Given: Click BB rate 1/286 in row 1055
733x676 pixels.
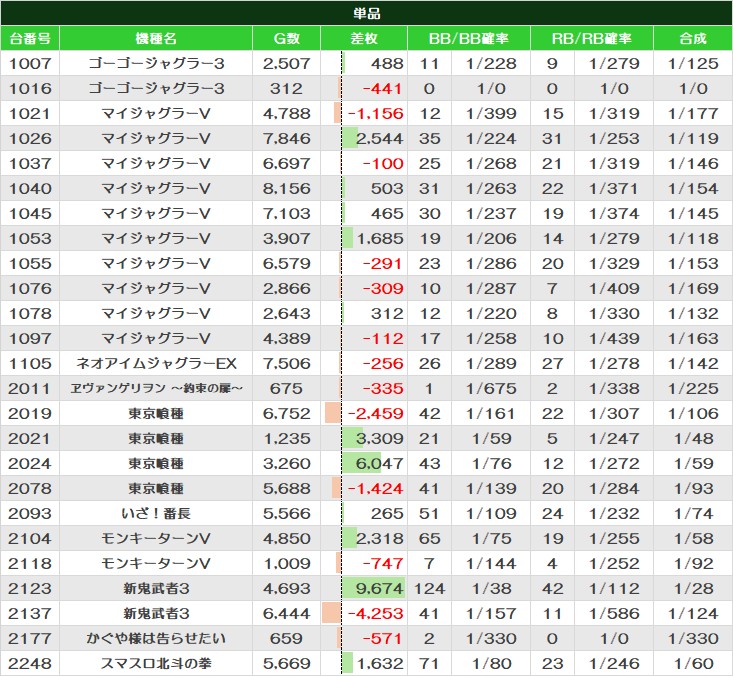Looking at the screenshot, I should [491, 264].
